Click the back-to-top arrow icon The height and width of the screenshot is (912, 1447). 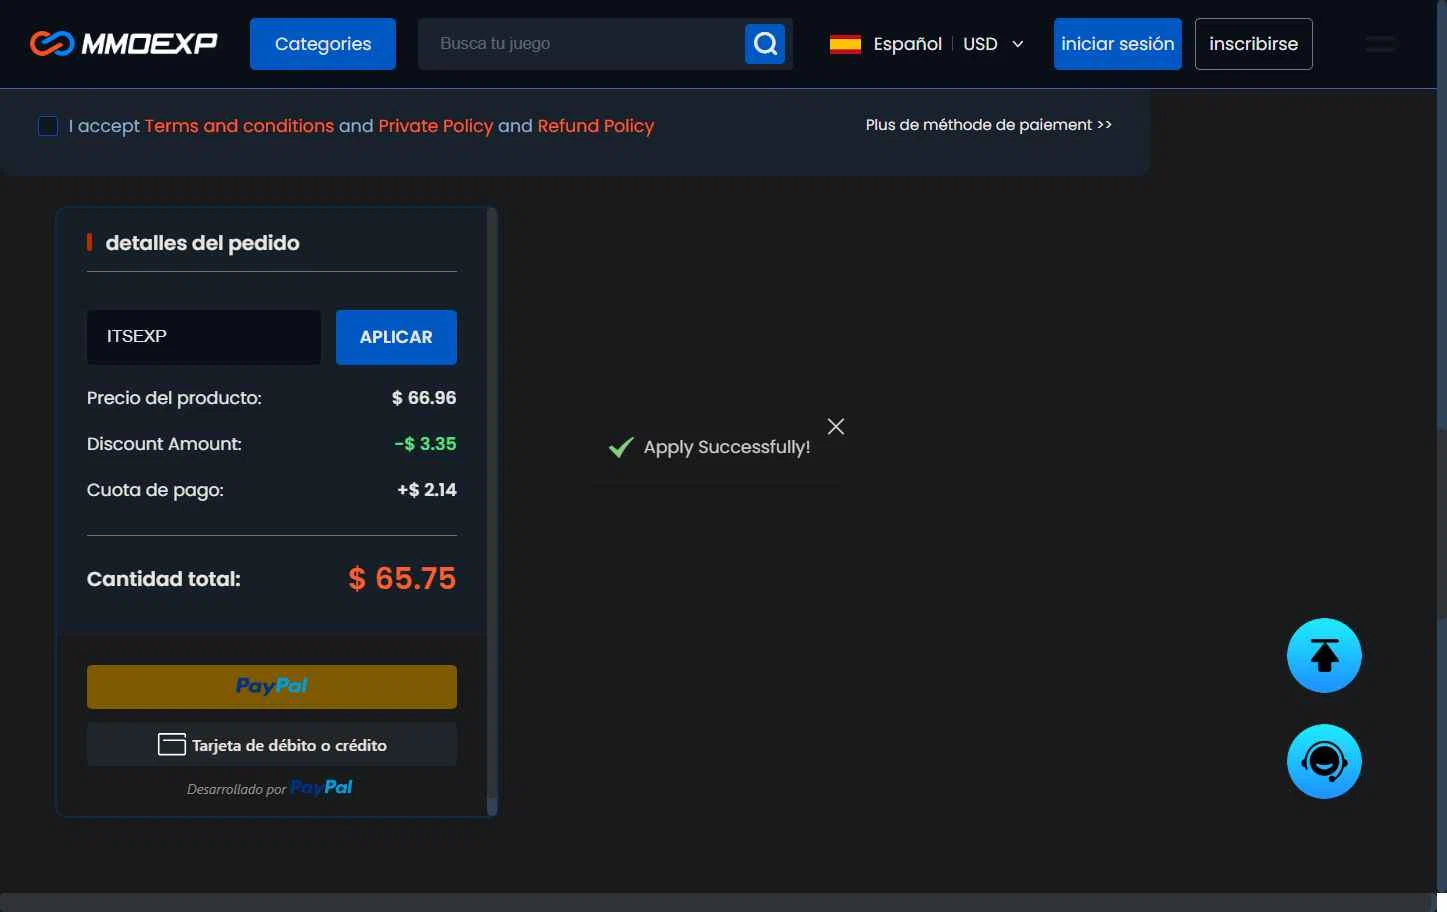[x=1324, y=656]
